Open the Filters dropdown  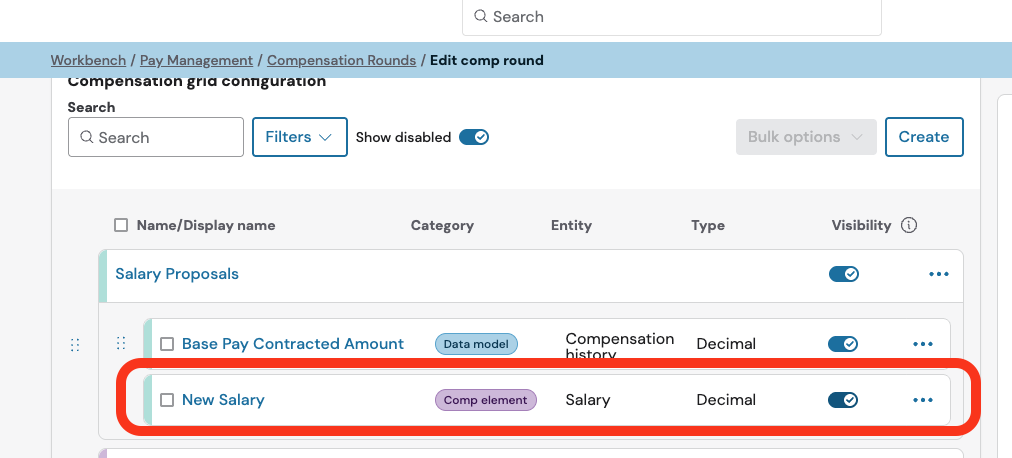point(299,137)
